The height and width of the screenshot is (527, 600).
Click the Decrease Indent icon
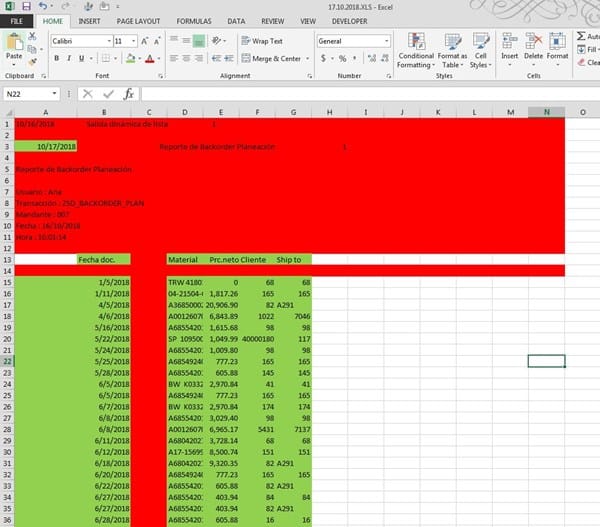pyautogui.click(x=217, y=58)
